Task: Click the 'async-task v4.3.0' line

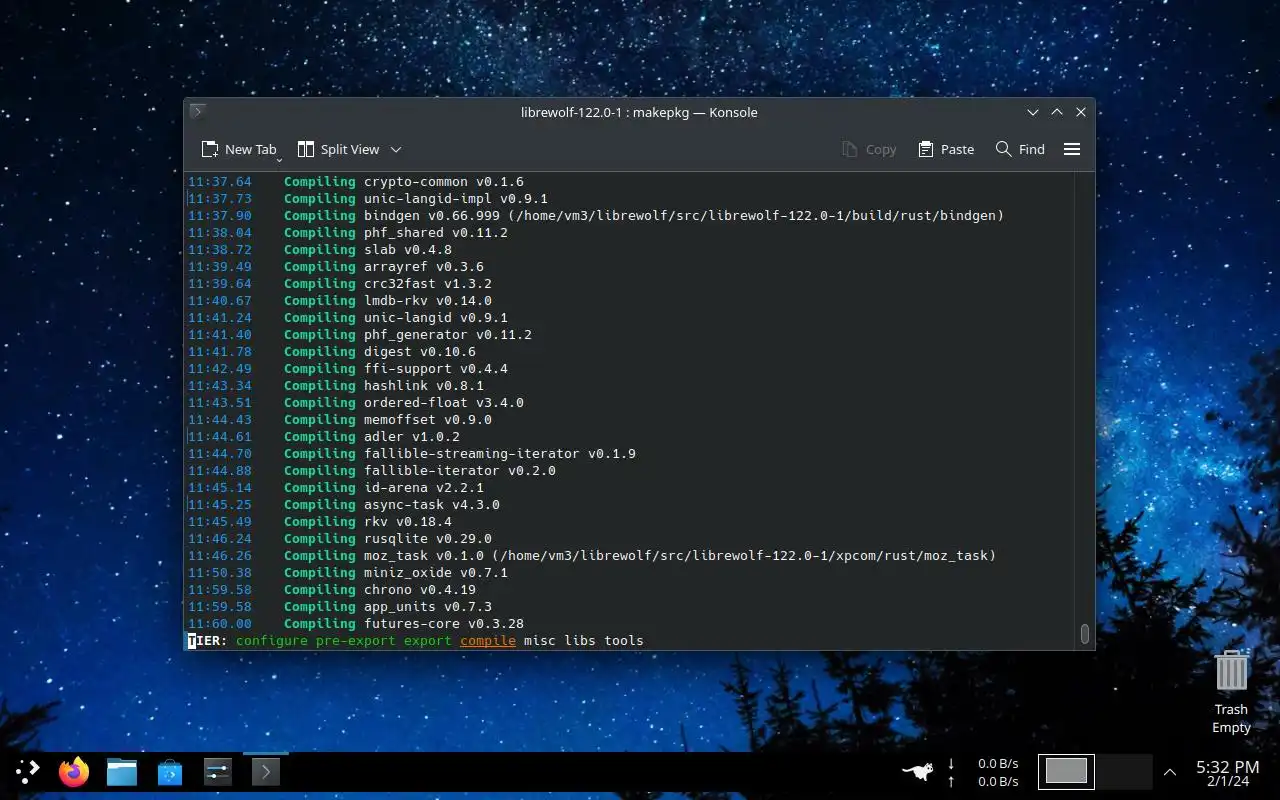Action: point(432,505)
